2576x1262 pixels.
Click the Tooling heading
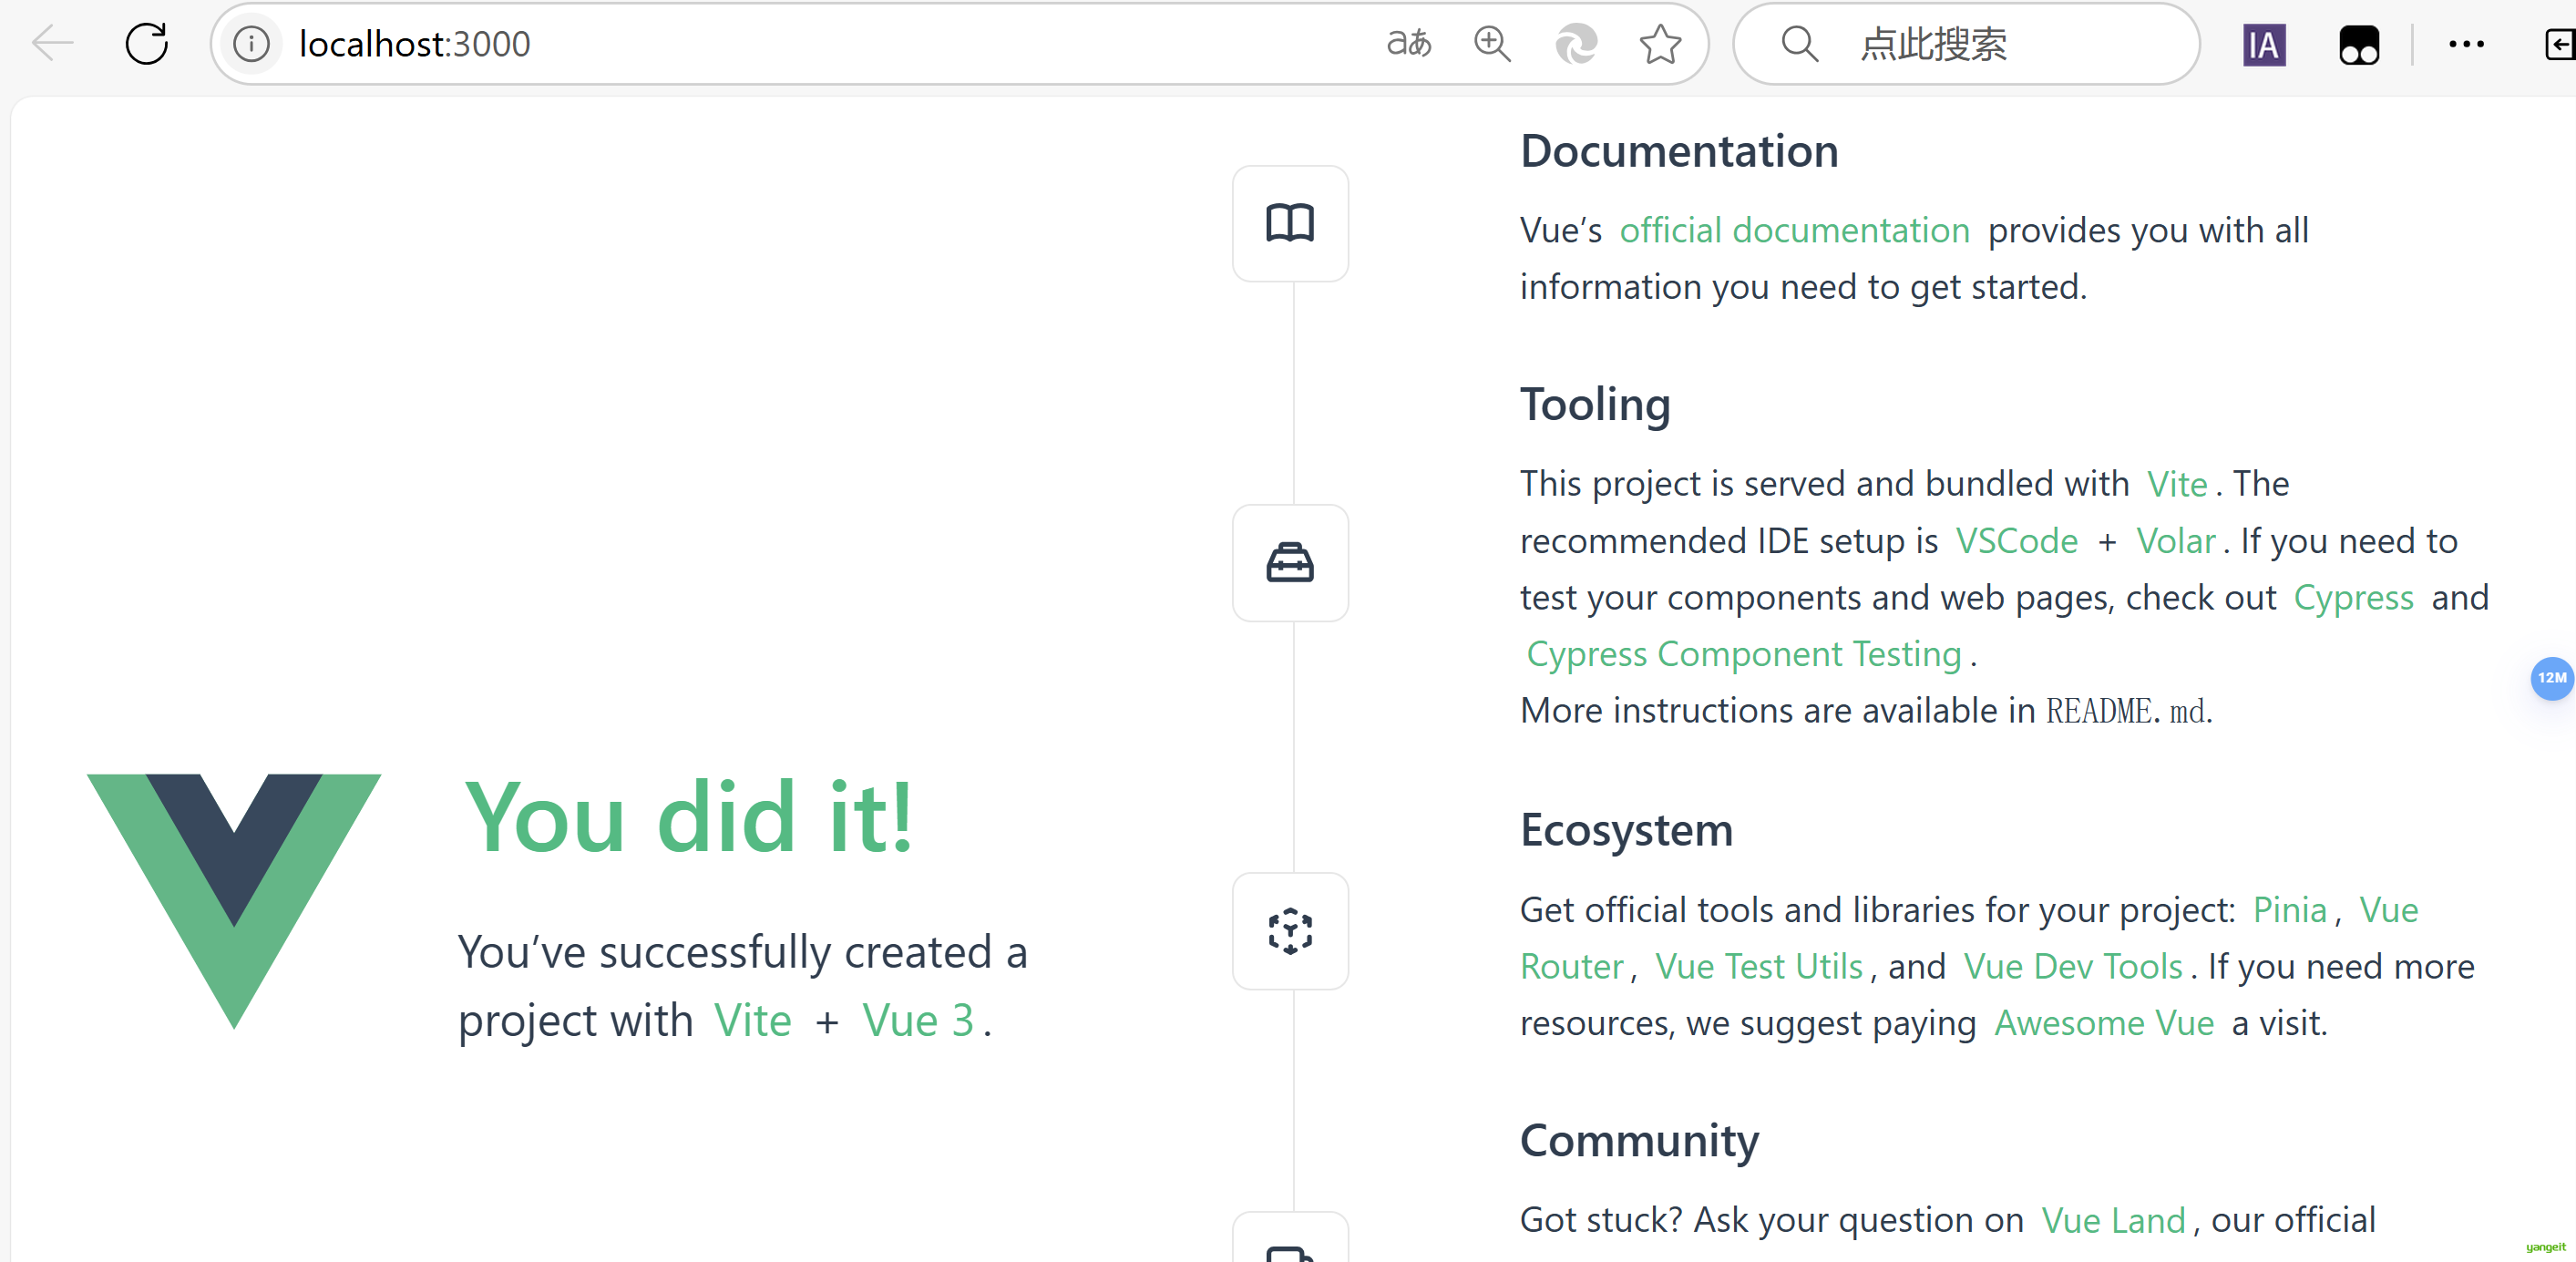click(1595, 405)
